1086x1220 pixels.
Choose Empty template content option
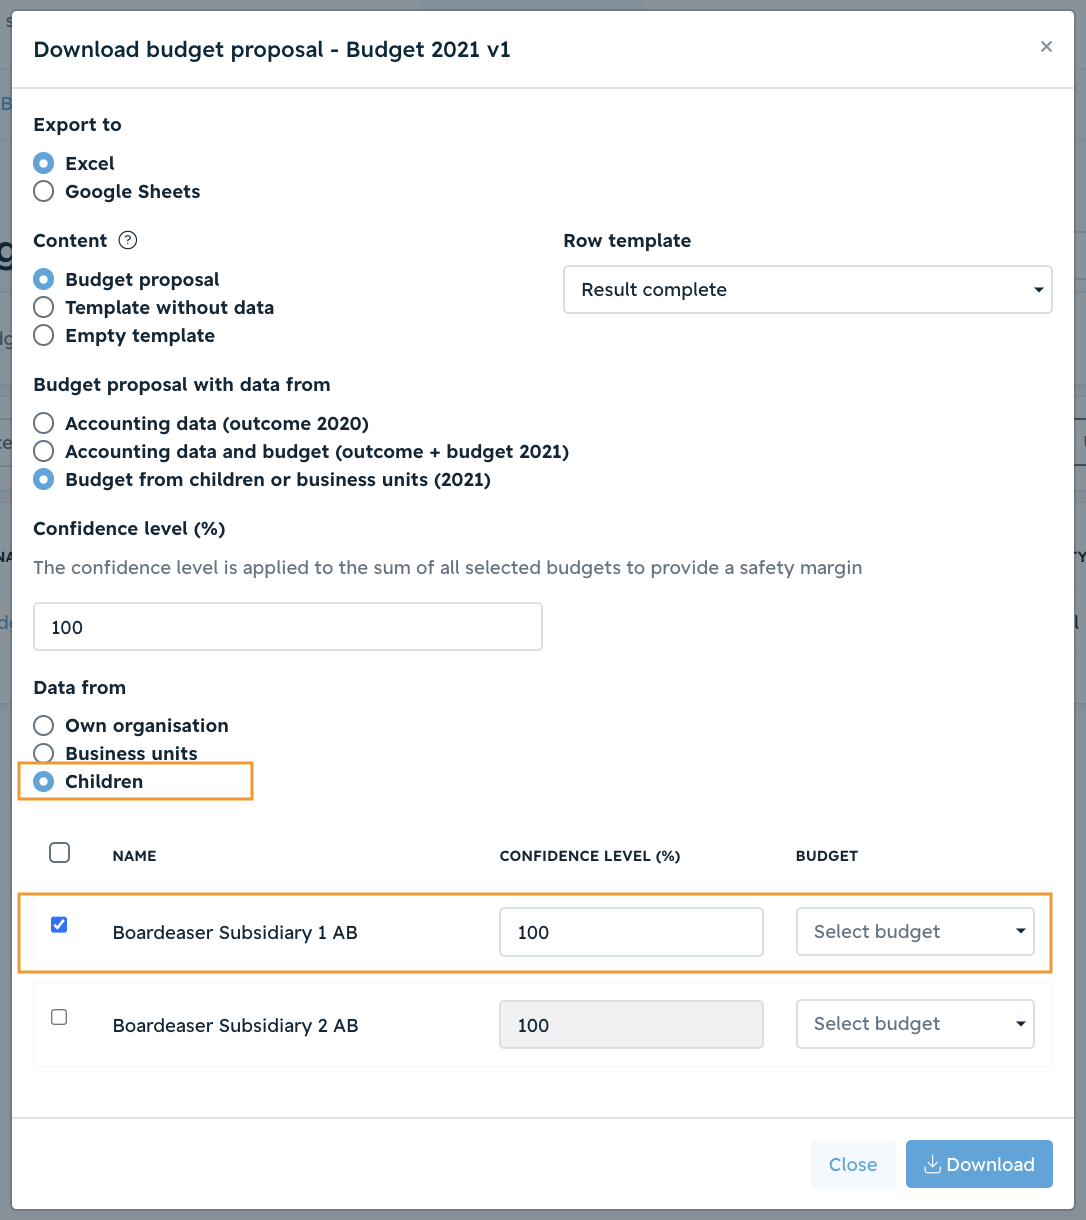click(x=44, y=335)
